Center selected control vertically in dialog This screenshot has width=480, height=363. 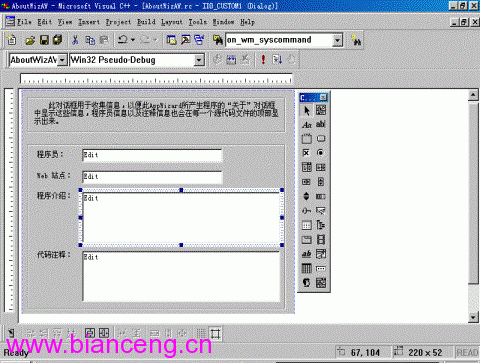[x=90, y=333]
